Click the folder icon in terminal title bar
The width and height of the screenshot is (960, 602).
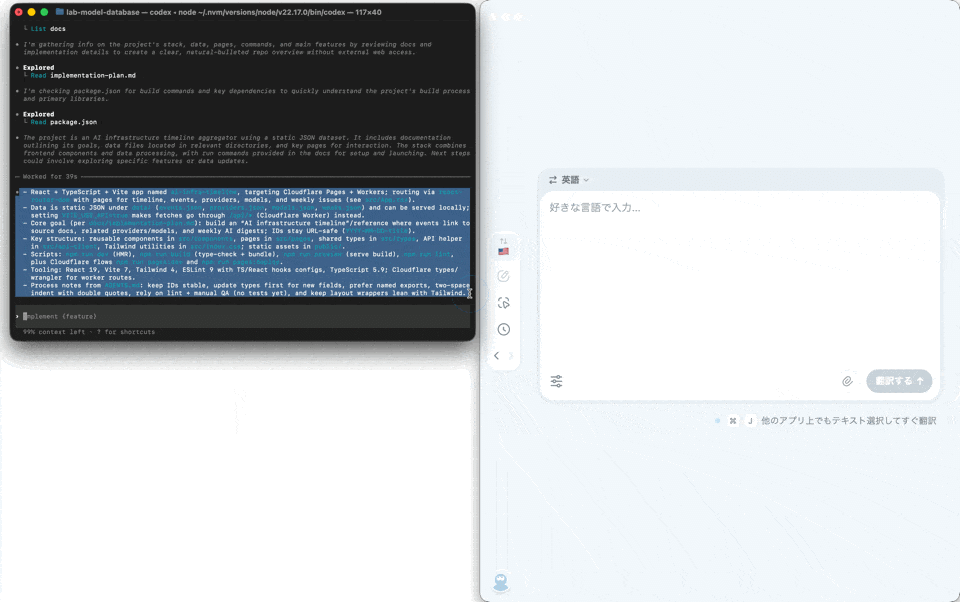click(x=60, y=11)
